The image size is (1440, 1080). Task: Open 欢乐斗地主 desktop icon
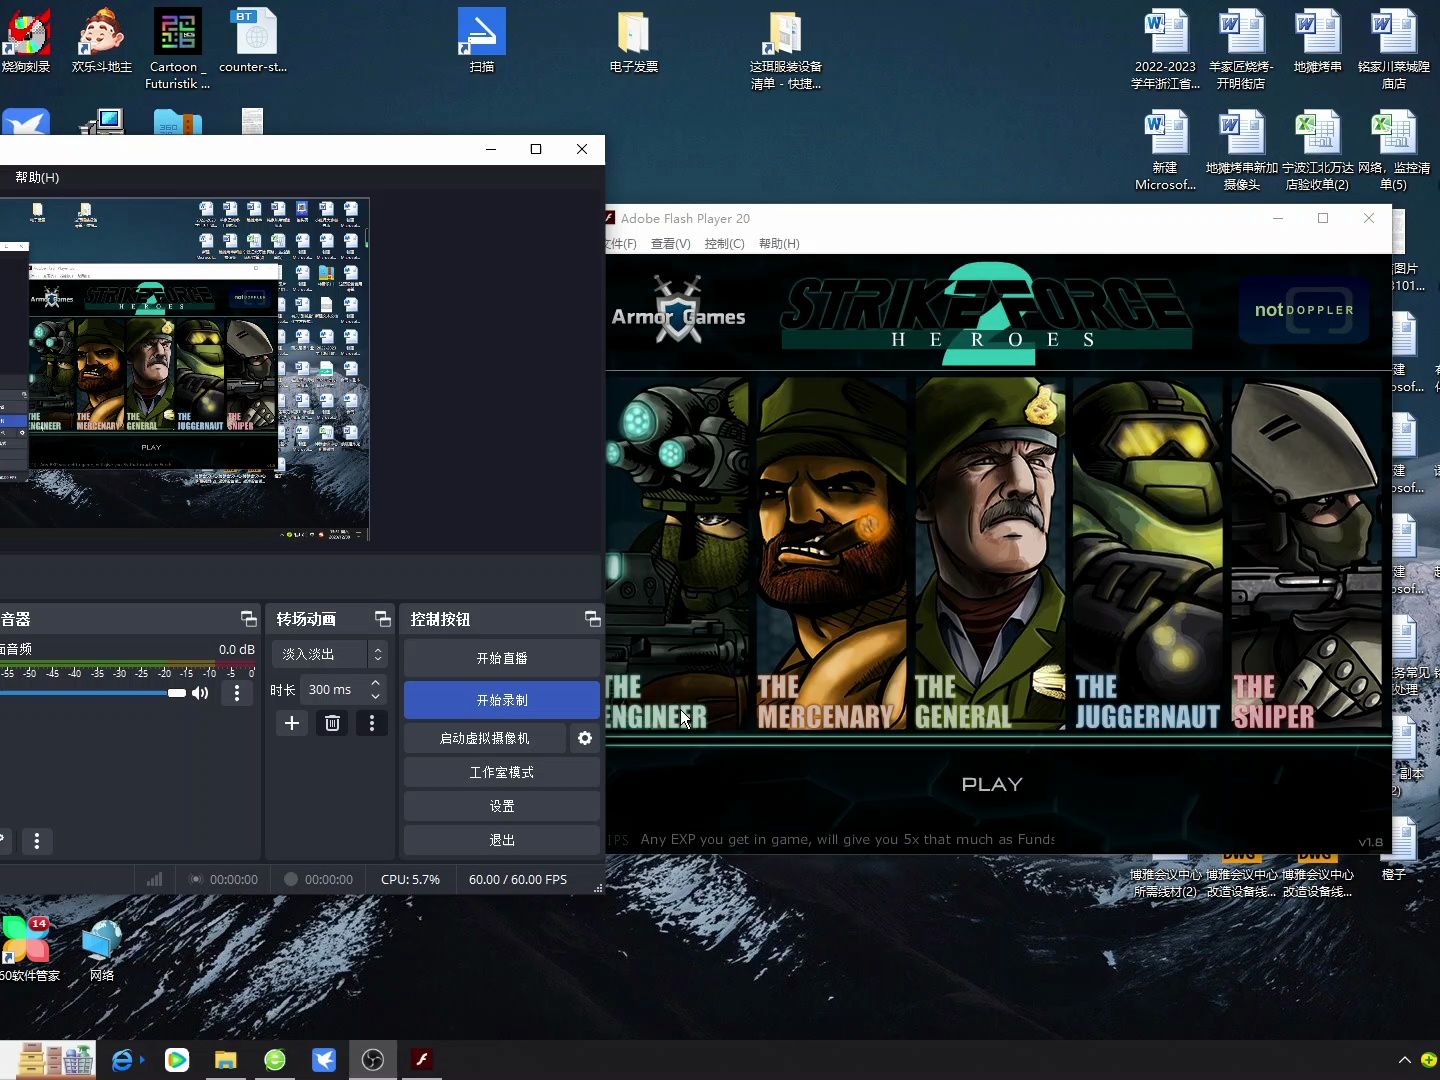point(102,41)
